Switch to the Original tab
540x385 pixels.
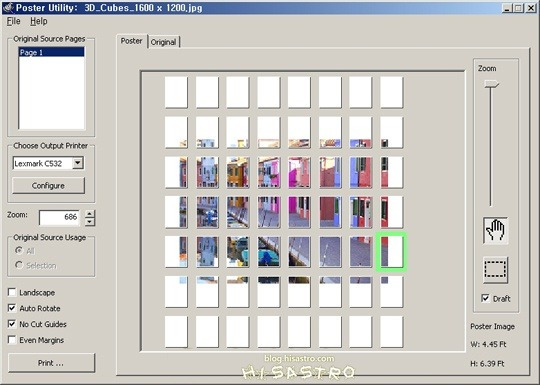(x=164, y=42)
